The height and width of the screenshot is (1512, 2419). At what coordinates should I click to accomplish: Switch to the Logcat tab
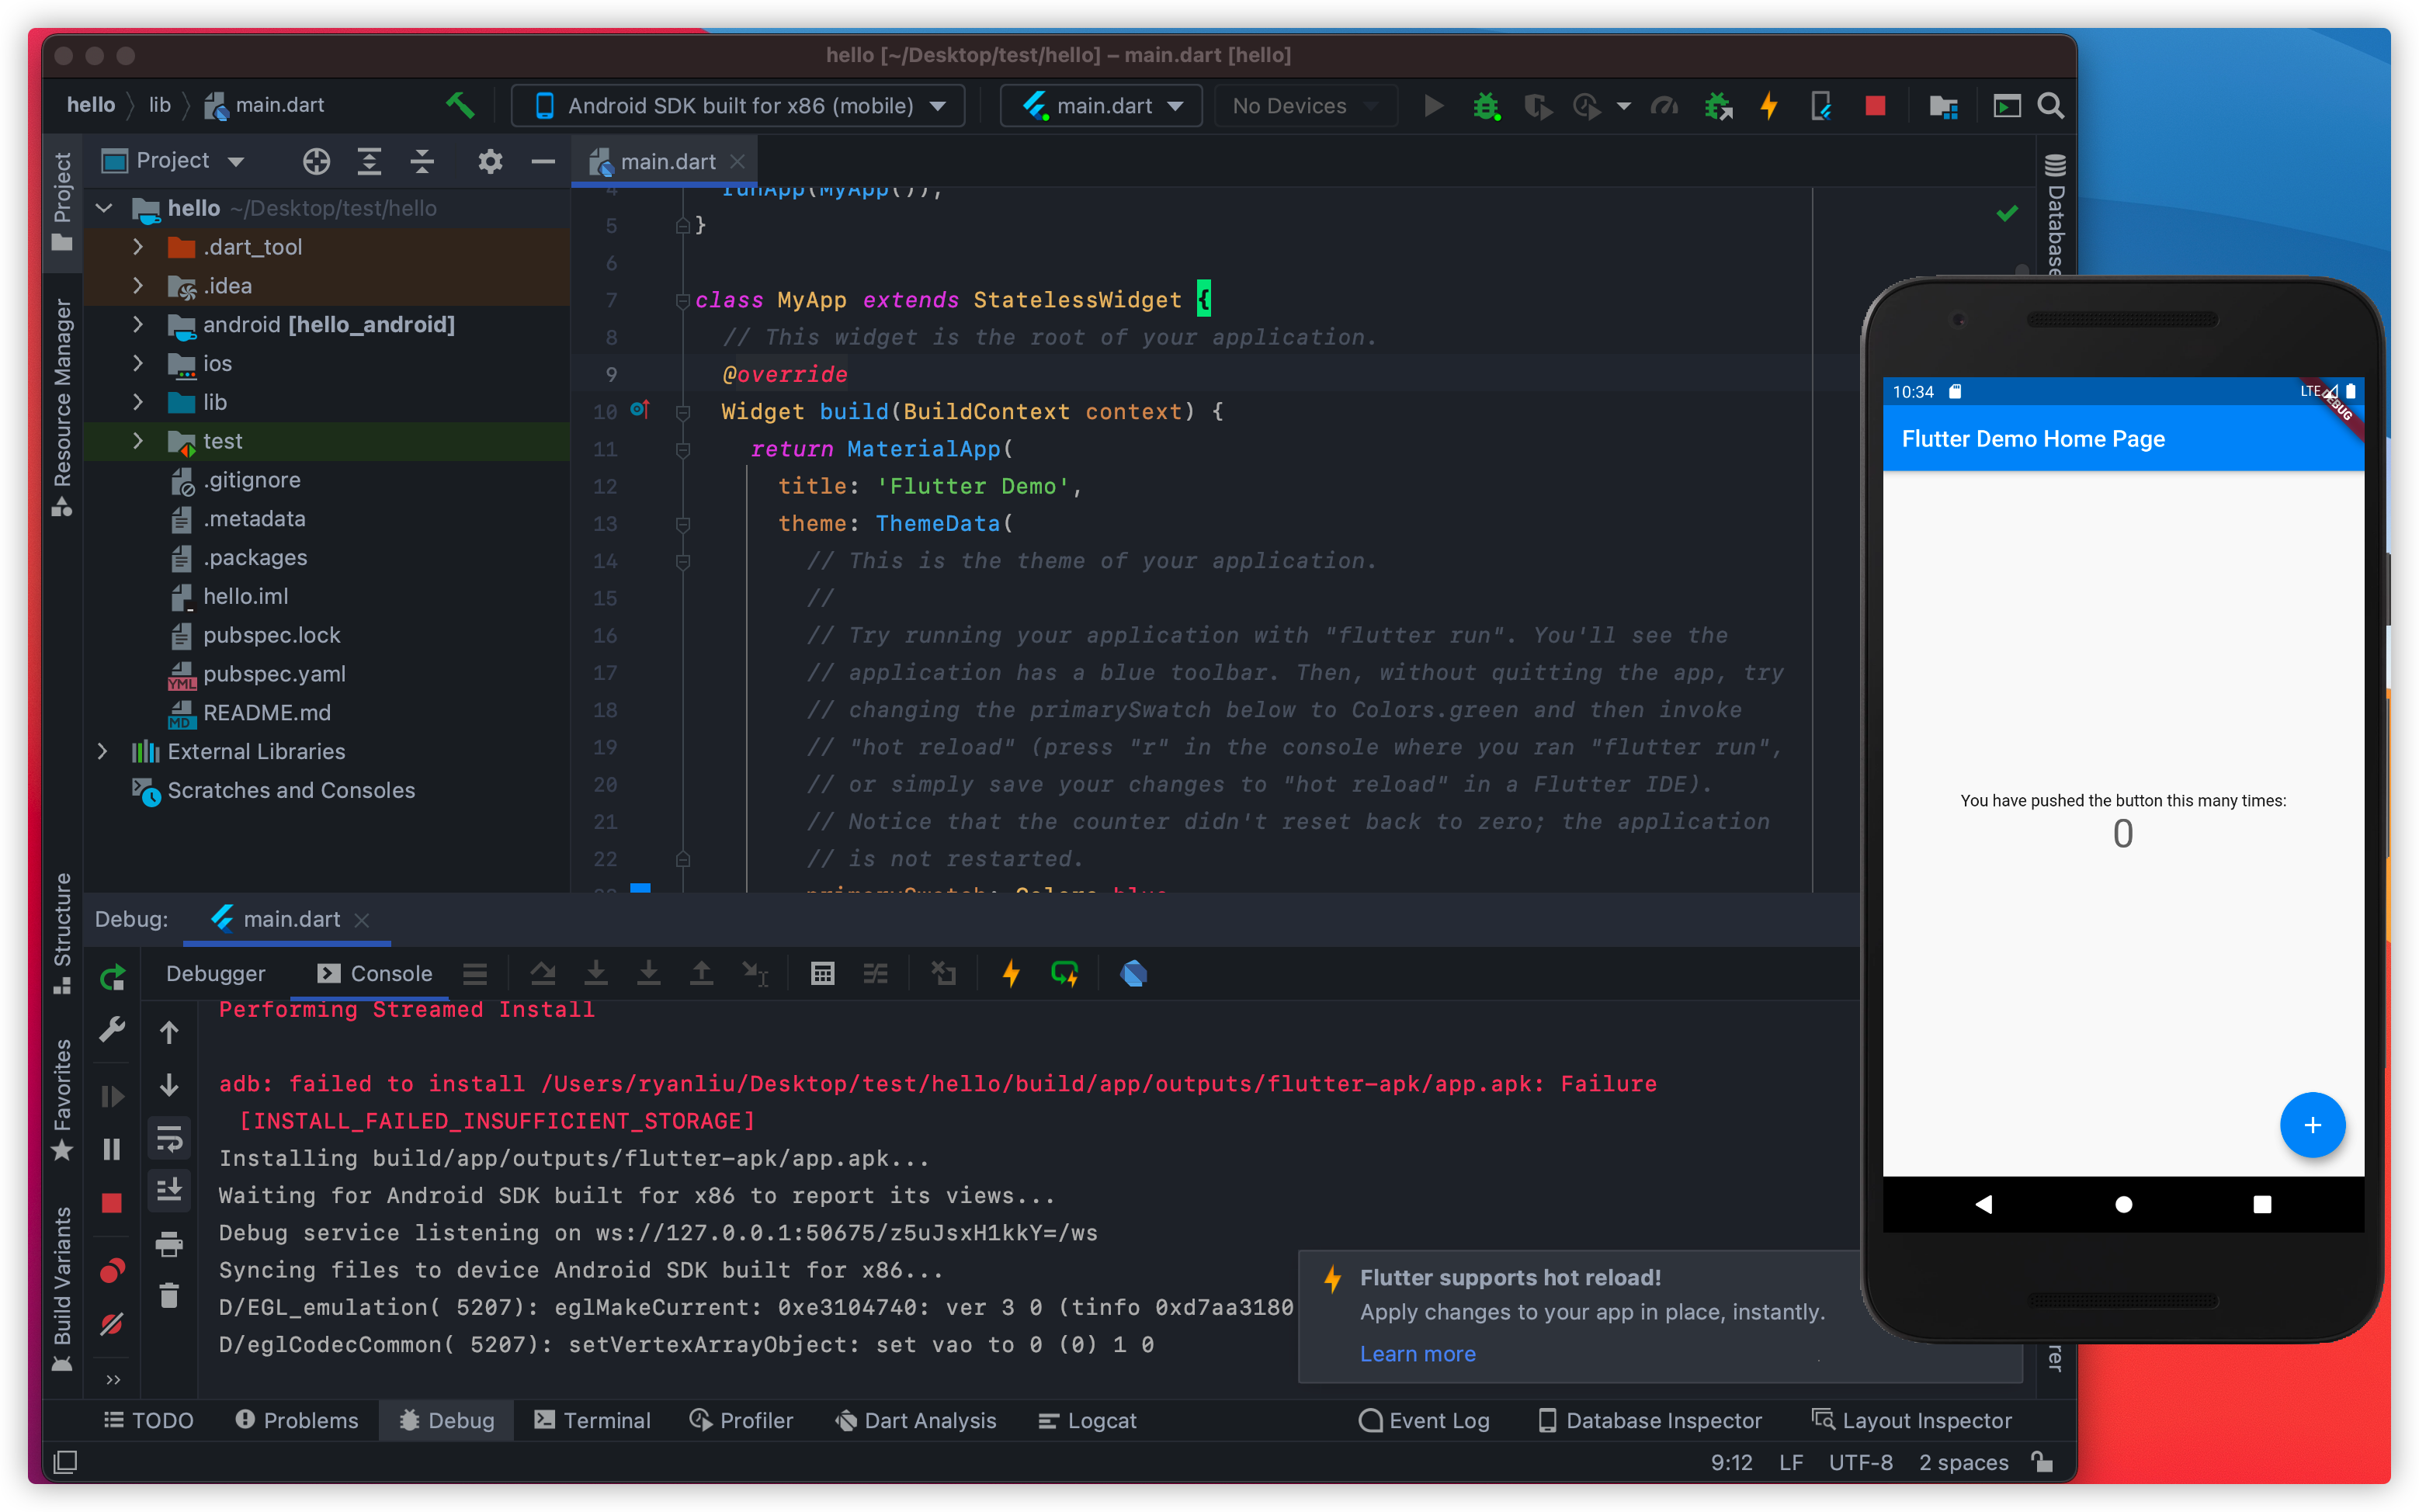tap(1081, 1420)
